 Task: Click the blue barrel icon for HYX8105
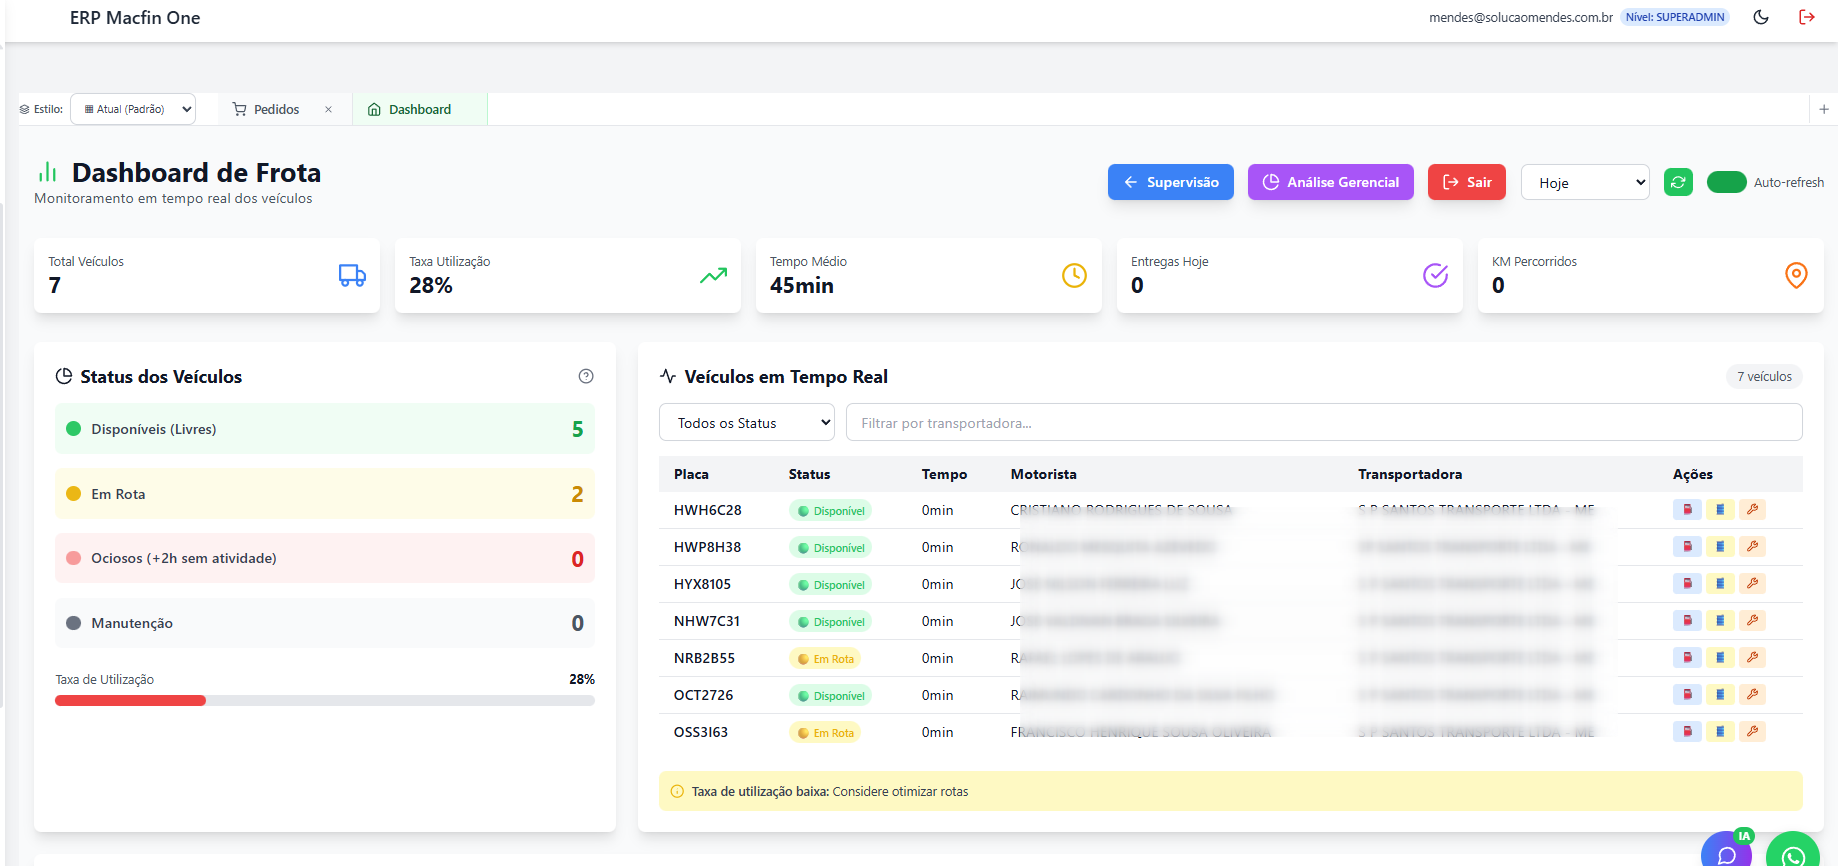point(1720,584)
